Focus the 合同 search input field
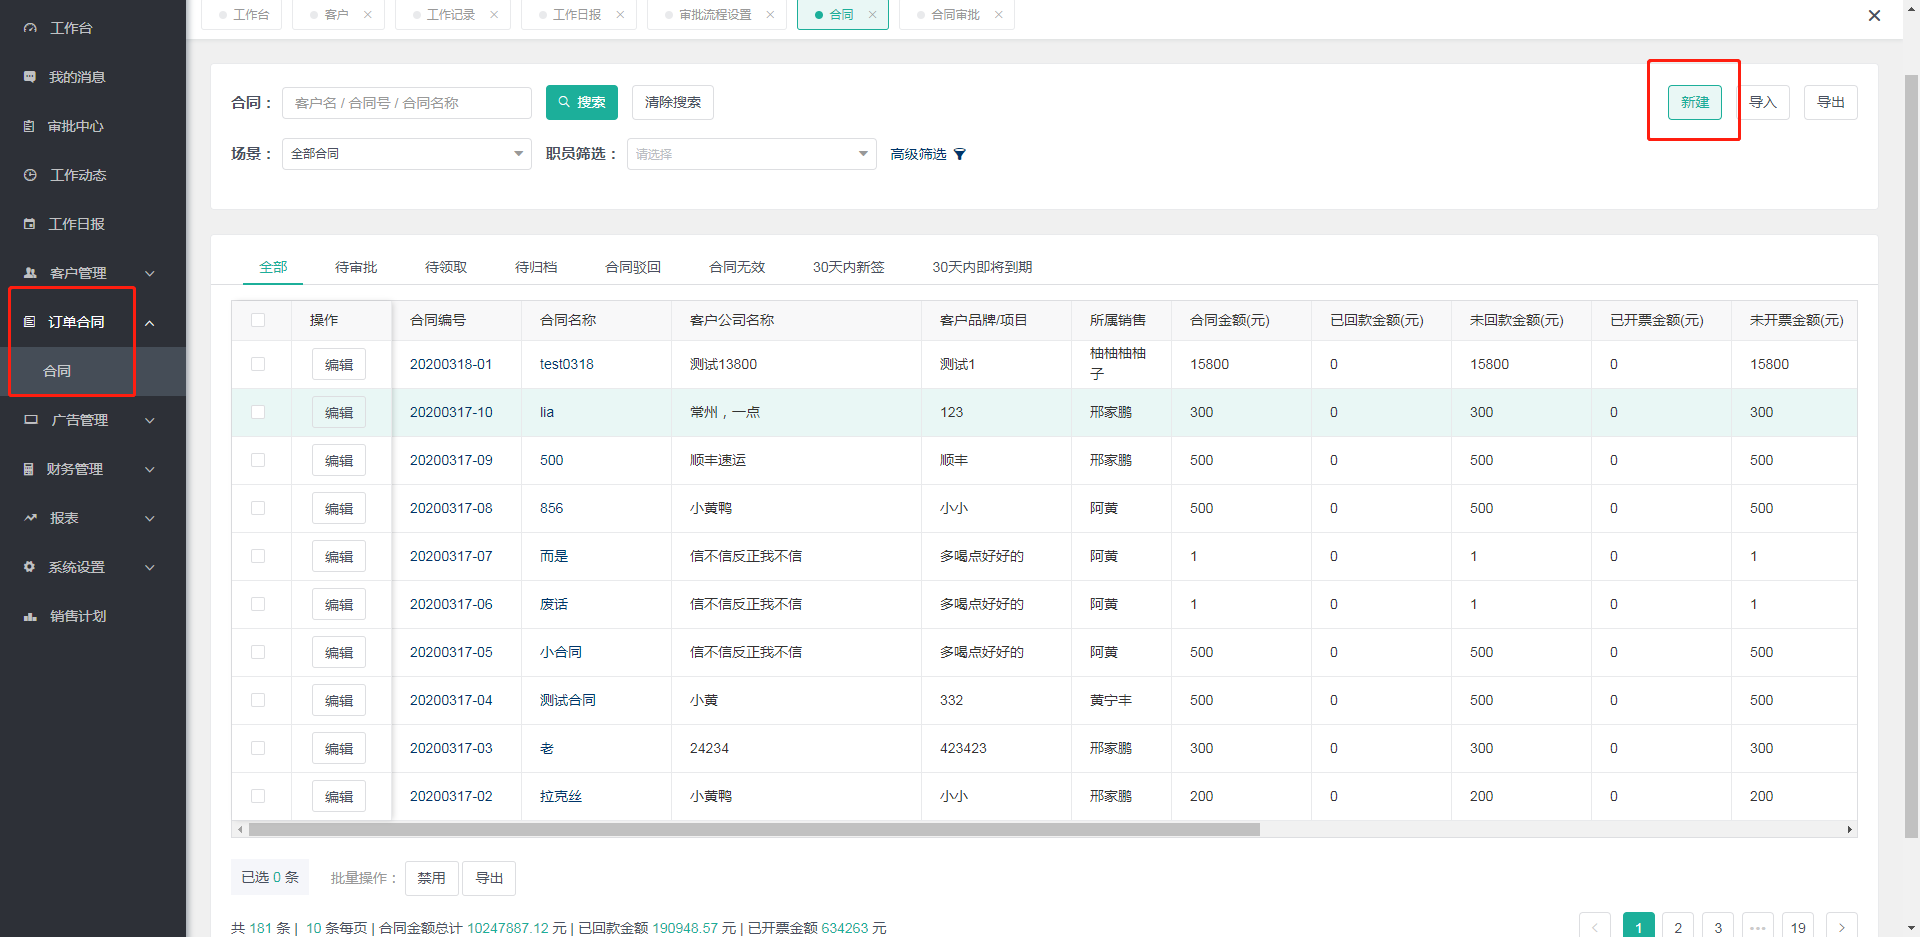 pos(407,102)
